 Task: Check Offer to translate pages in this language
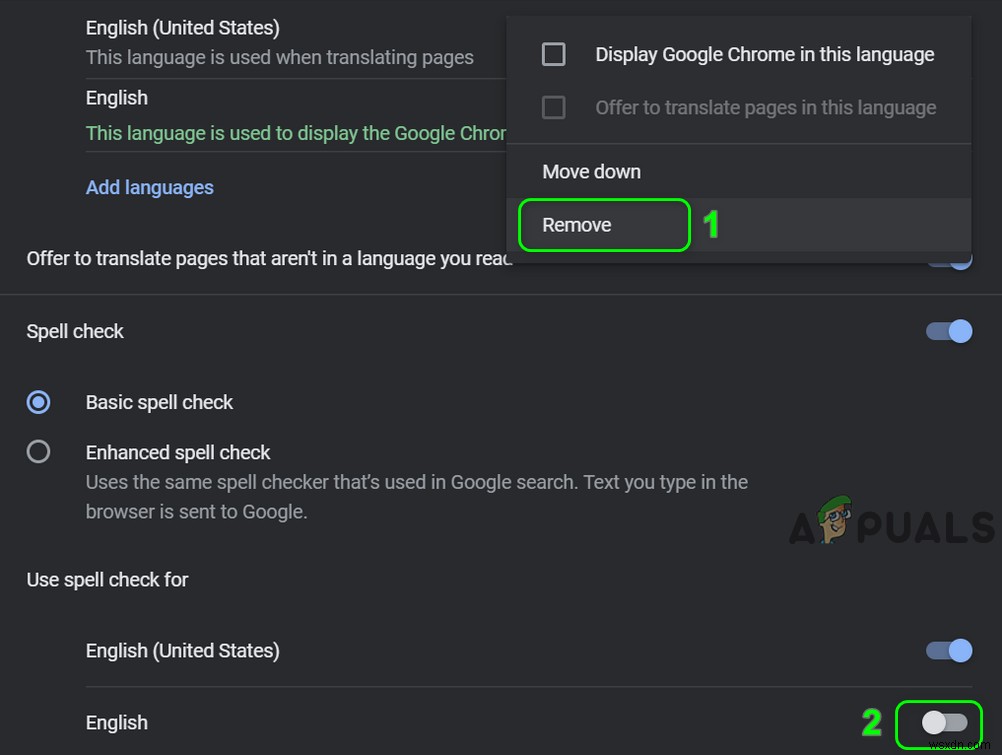[553, 107]
